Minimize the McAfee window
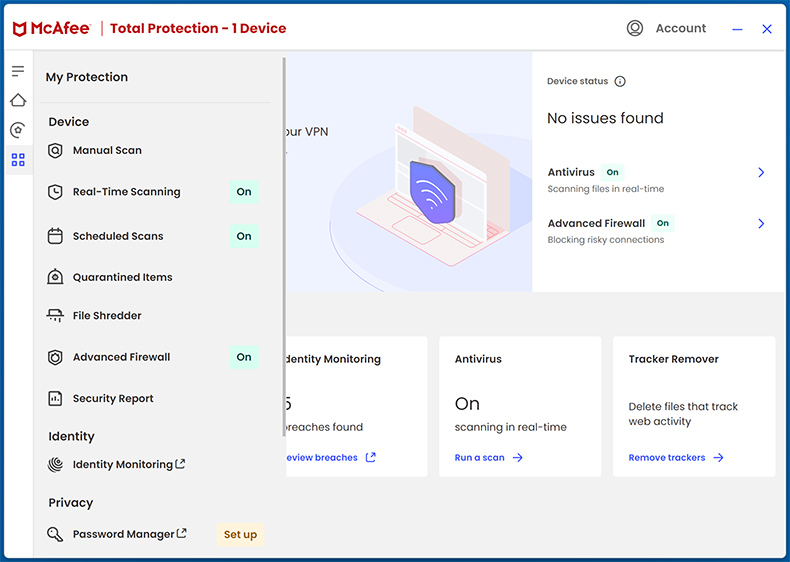This screenshot has width=790, height=562. coord(737,29)
